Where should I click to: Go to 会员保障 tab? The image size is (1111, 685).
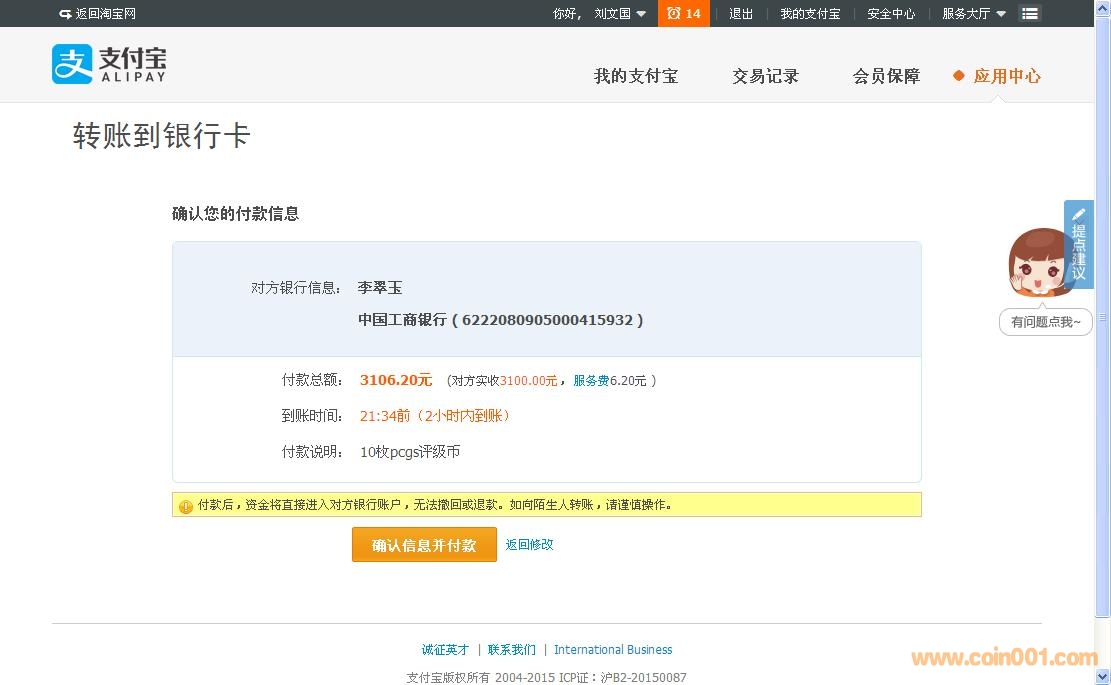[886, 76]
